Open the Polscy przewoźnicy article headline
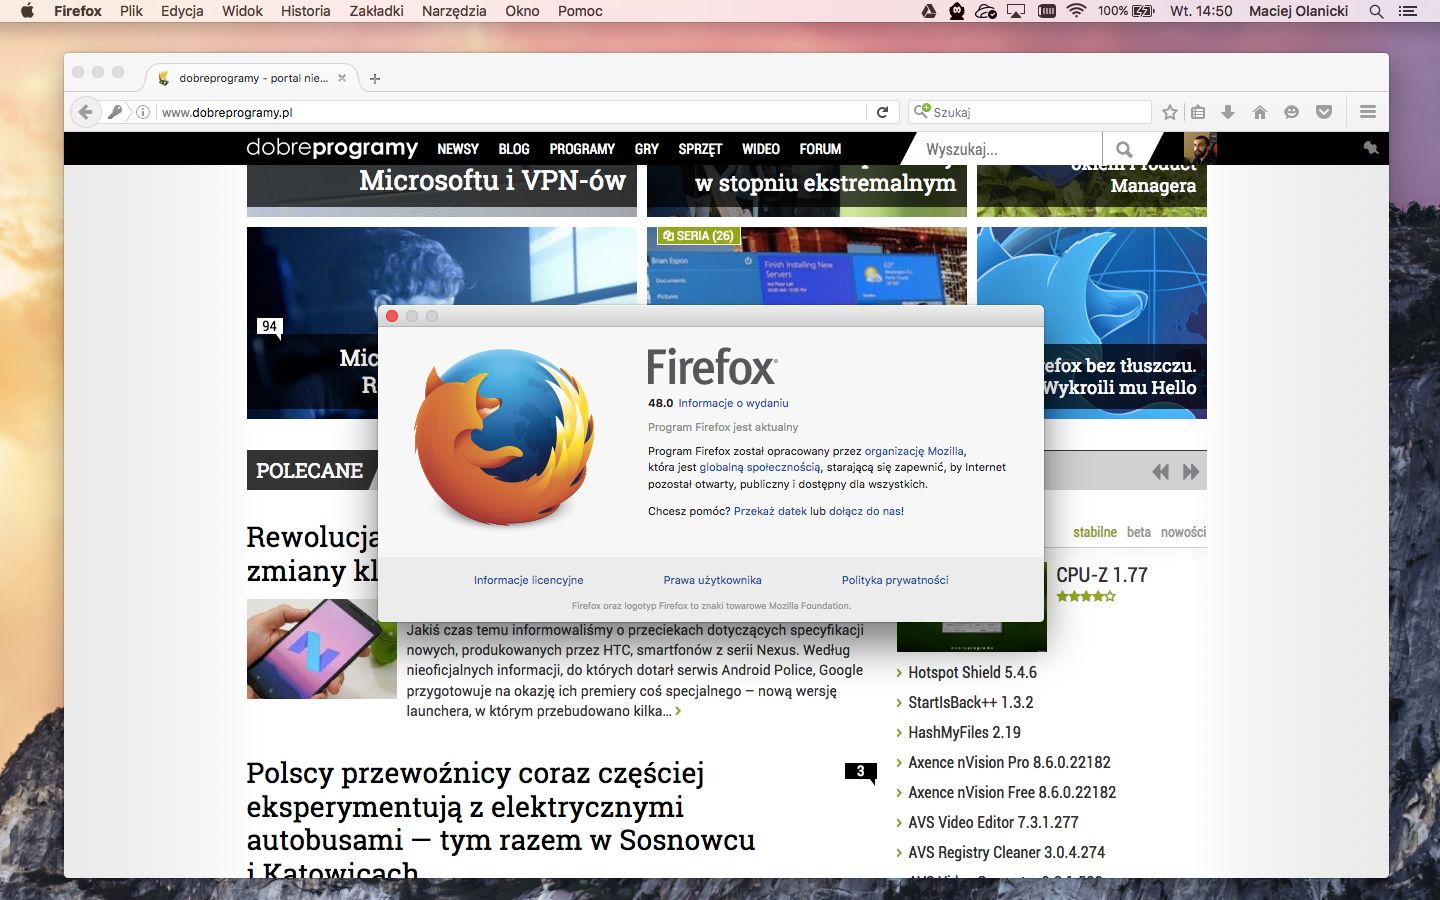 point(500,822)
